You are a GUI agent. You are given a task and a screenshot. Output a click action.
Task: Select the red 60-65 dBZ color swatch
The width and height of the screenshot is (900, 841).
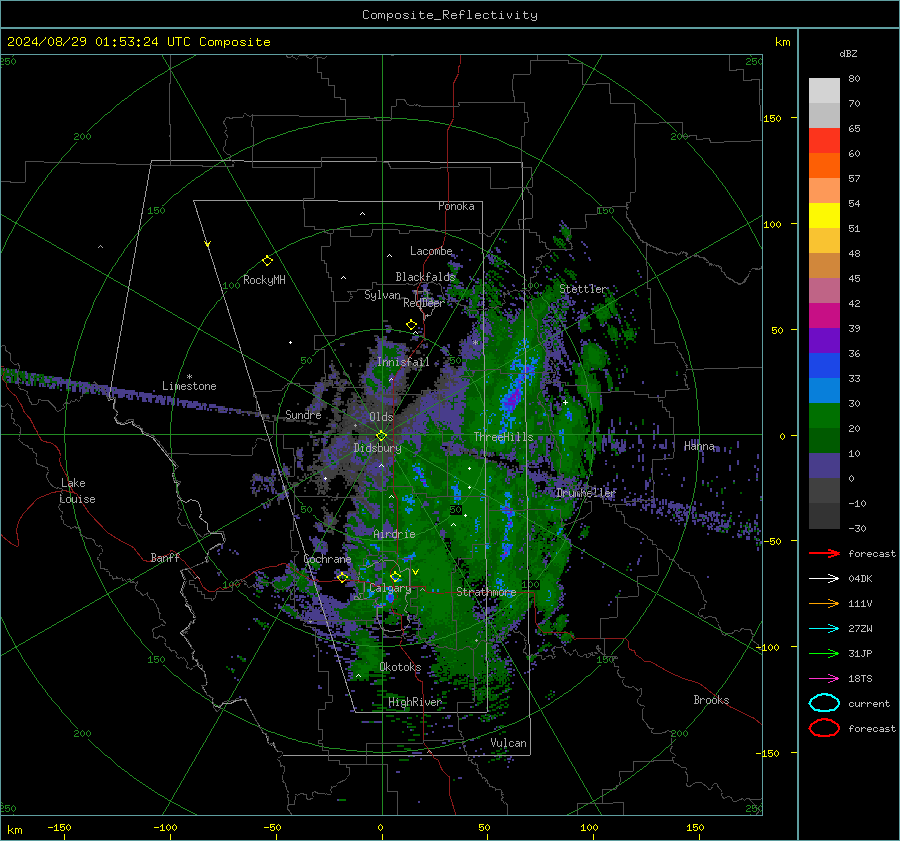point(824,141)
